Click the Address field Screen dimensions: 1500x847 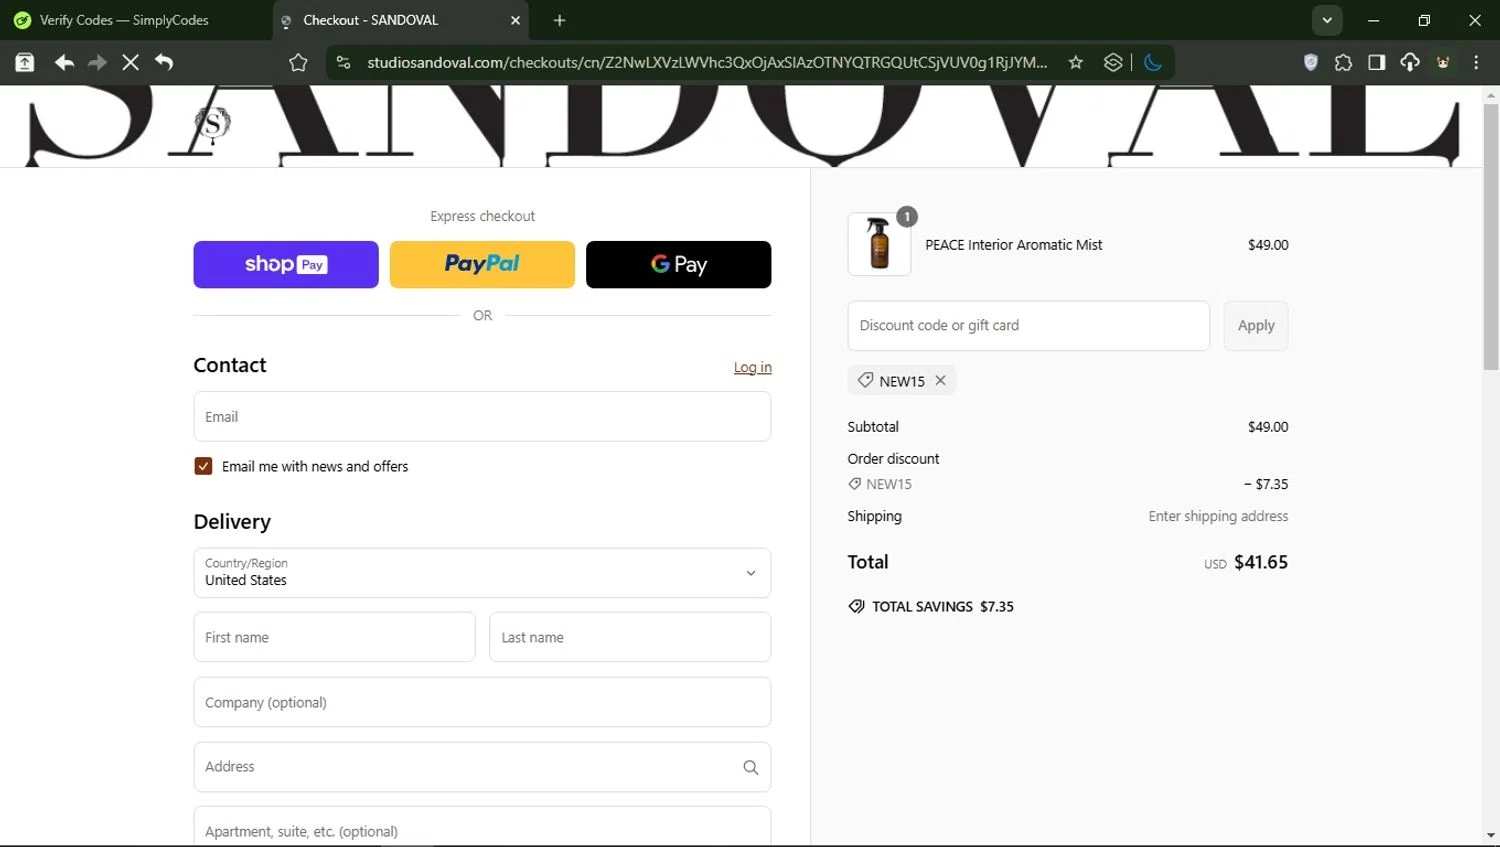click(x=482, y=767)
